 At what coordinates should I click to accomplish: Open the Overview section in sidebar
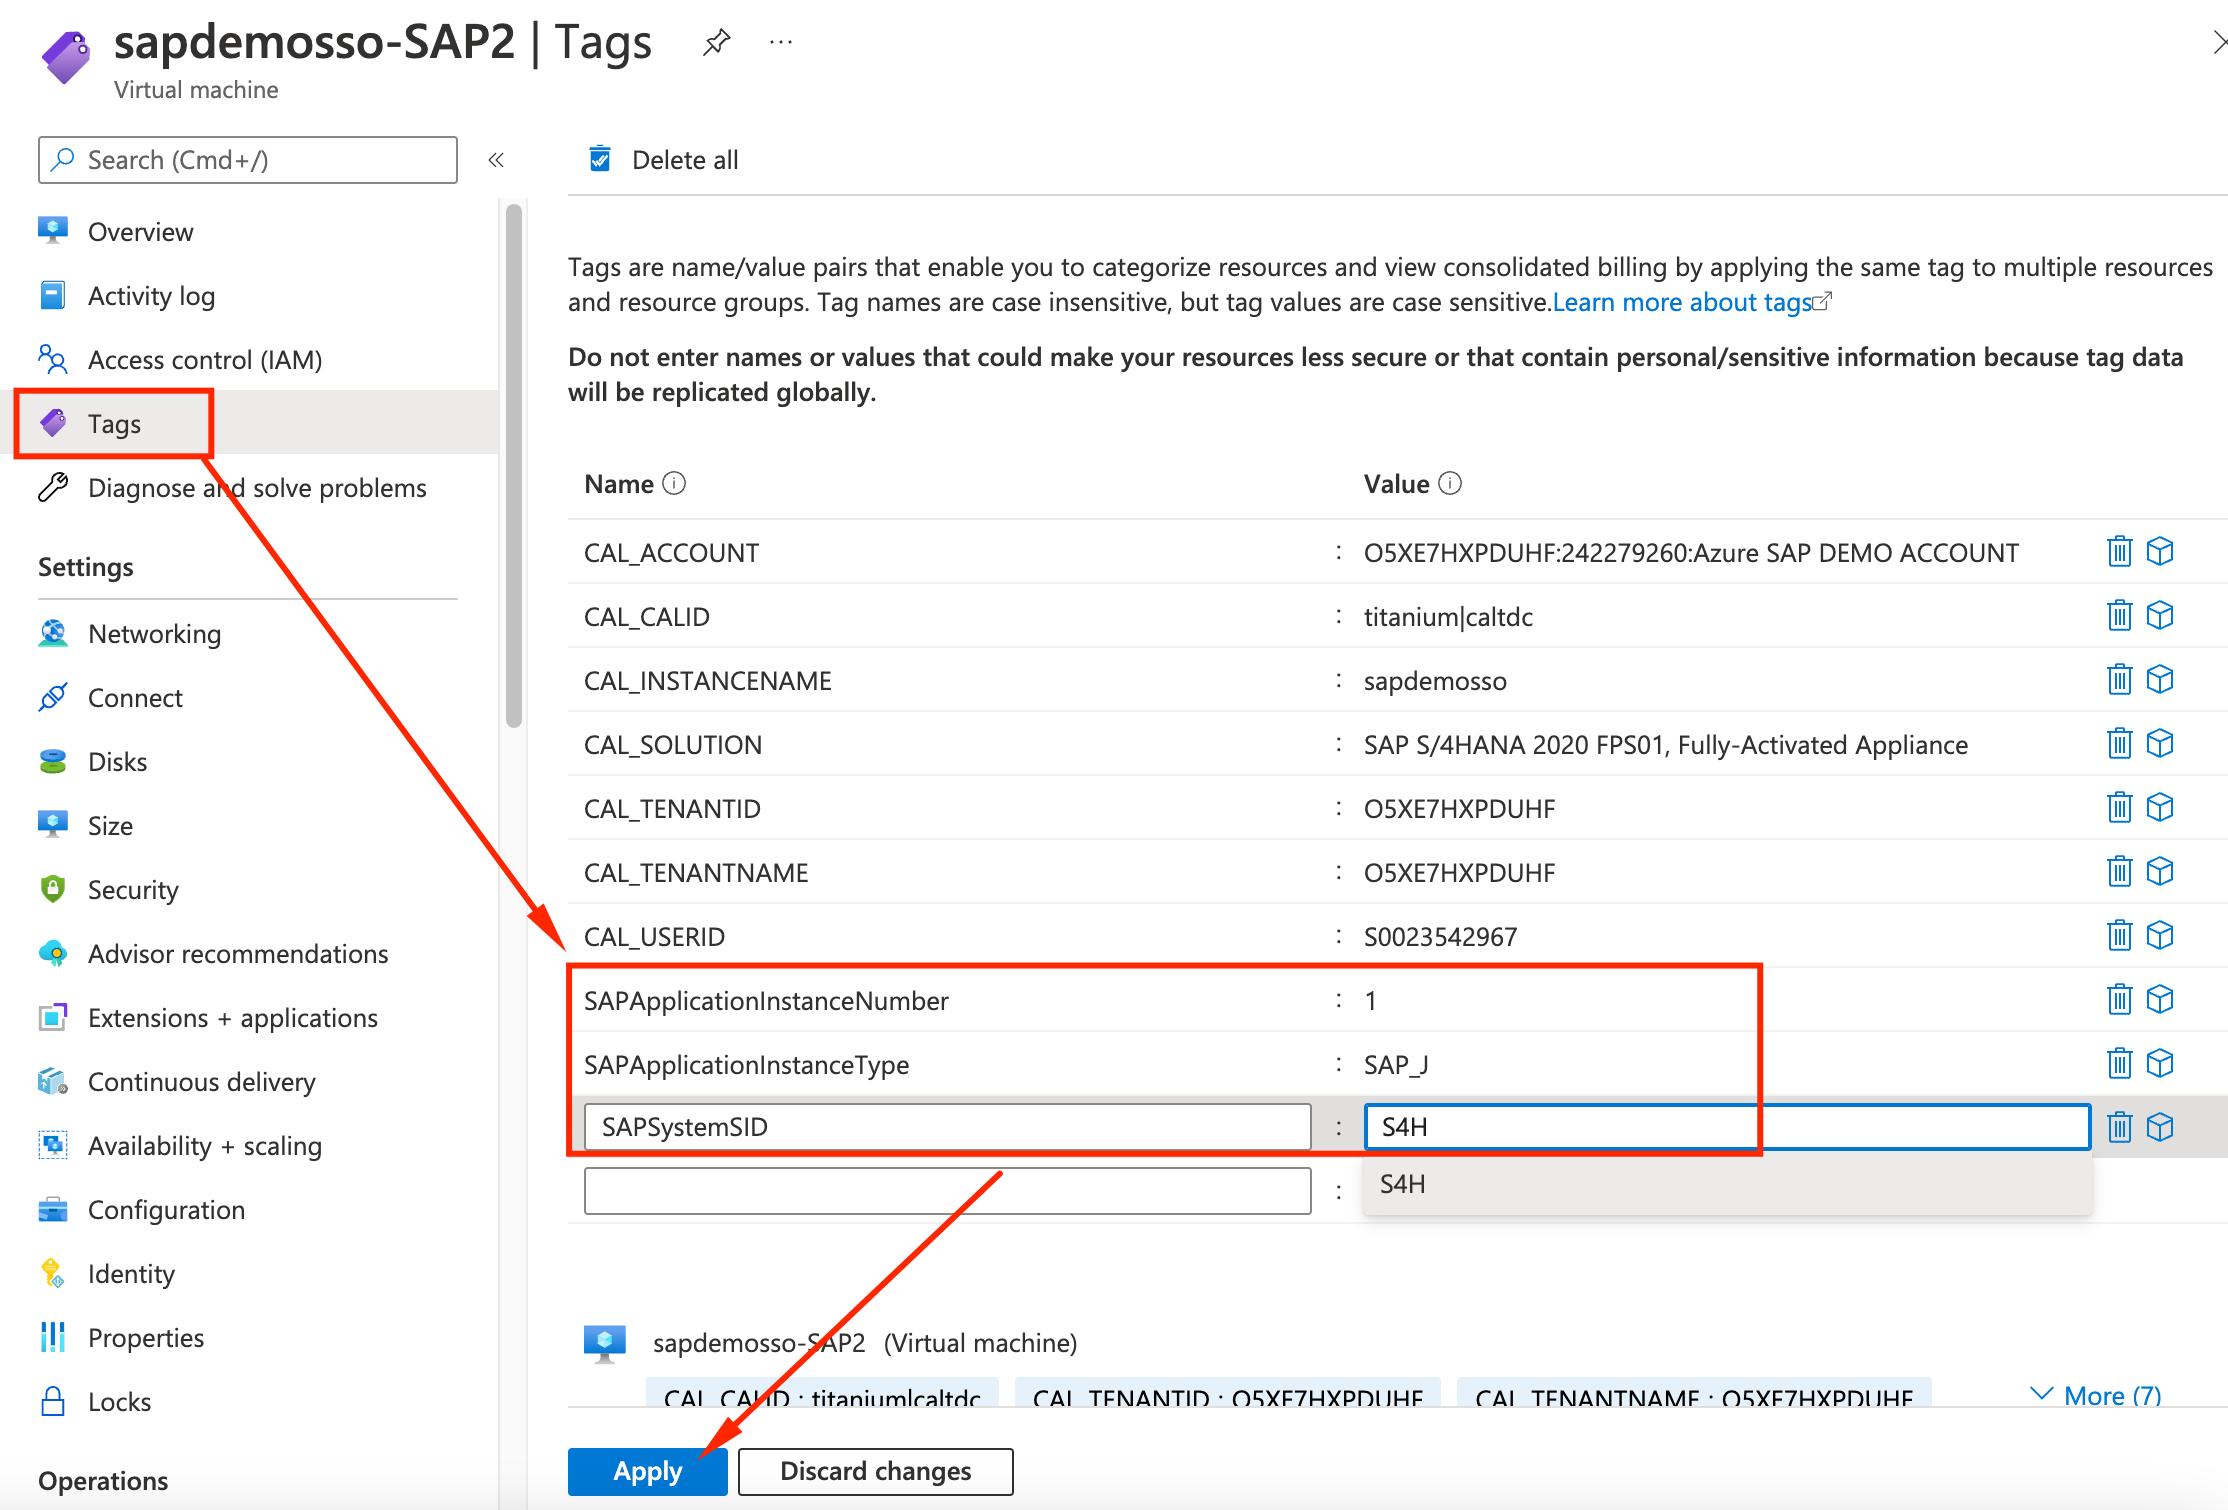point(145,231)
